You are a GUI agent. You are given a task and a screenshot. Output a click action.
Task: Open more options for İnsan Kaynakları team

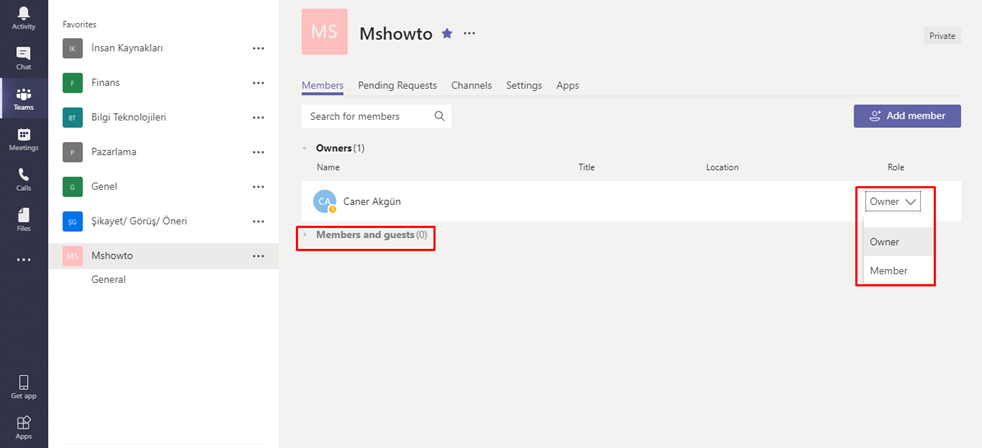tap(258, 48)
